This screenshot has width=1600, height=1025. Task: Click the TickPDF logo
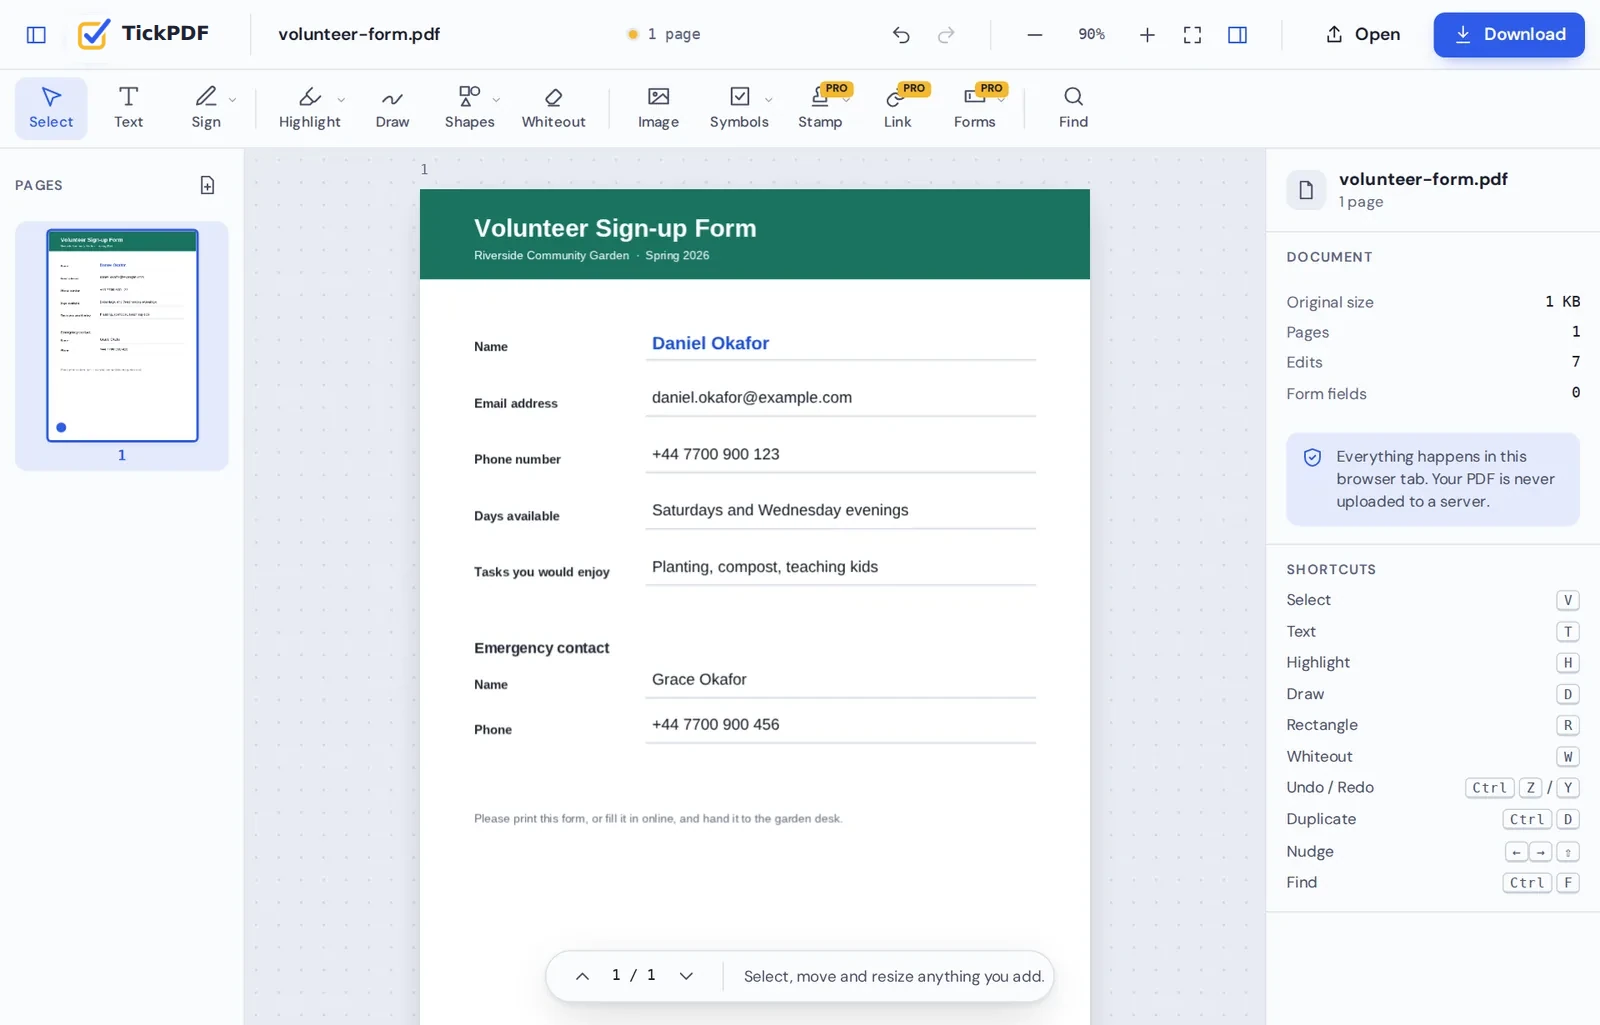[143, 34]
